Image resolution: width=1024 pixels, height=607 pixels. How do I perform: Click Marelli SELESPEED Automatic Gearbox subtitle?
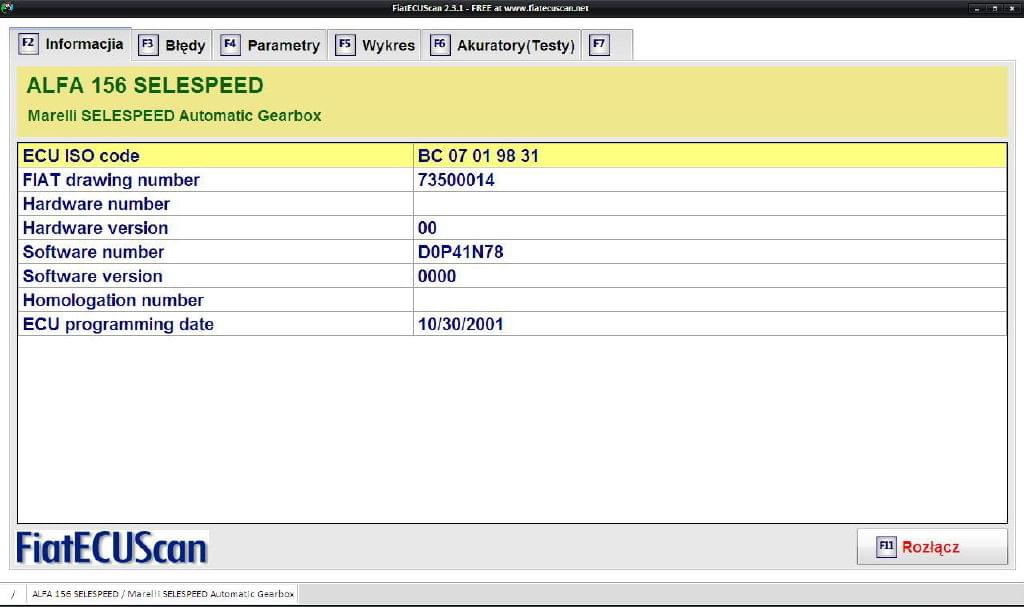[x=174, y=116]
